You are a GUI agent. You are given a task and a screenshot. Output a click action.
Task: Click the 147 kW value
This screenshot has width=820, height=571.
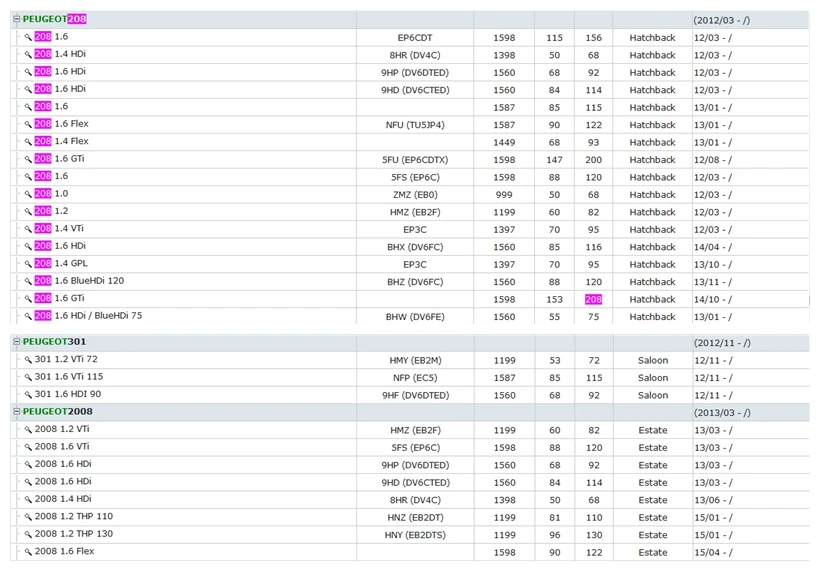click(554, 159)
